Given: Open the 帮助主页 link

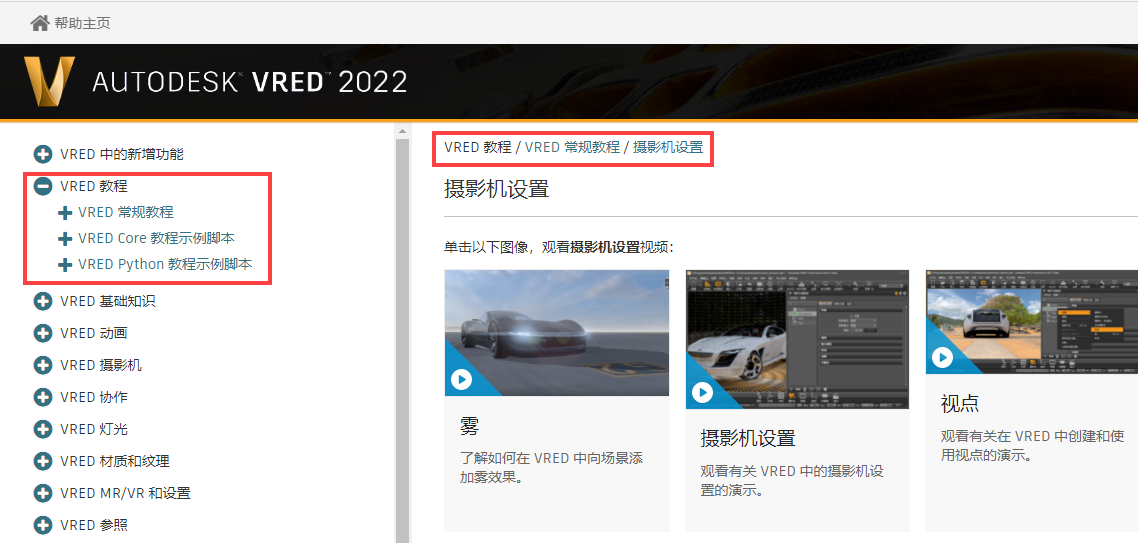Looking at the screenshot, I should click(x=82, y=23).
